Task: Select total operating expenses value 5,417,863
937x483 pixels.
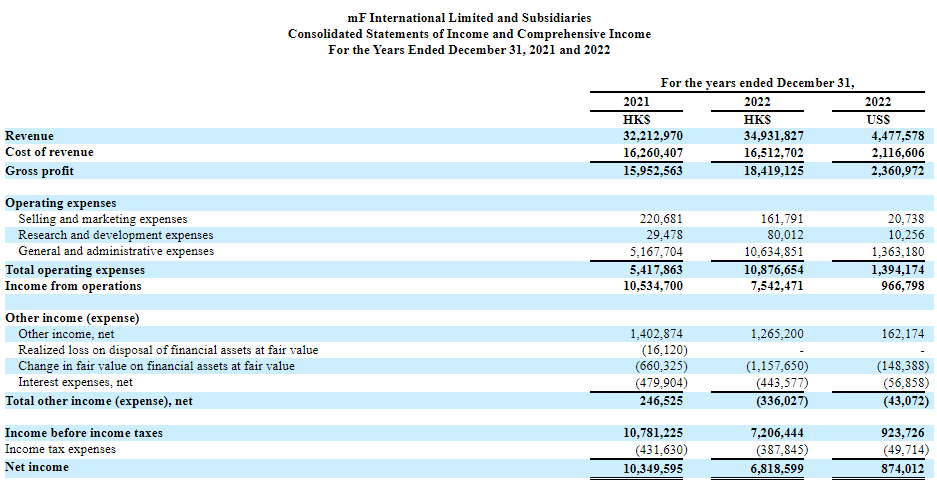Action: click(x=655, y=270)
